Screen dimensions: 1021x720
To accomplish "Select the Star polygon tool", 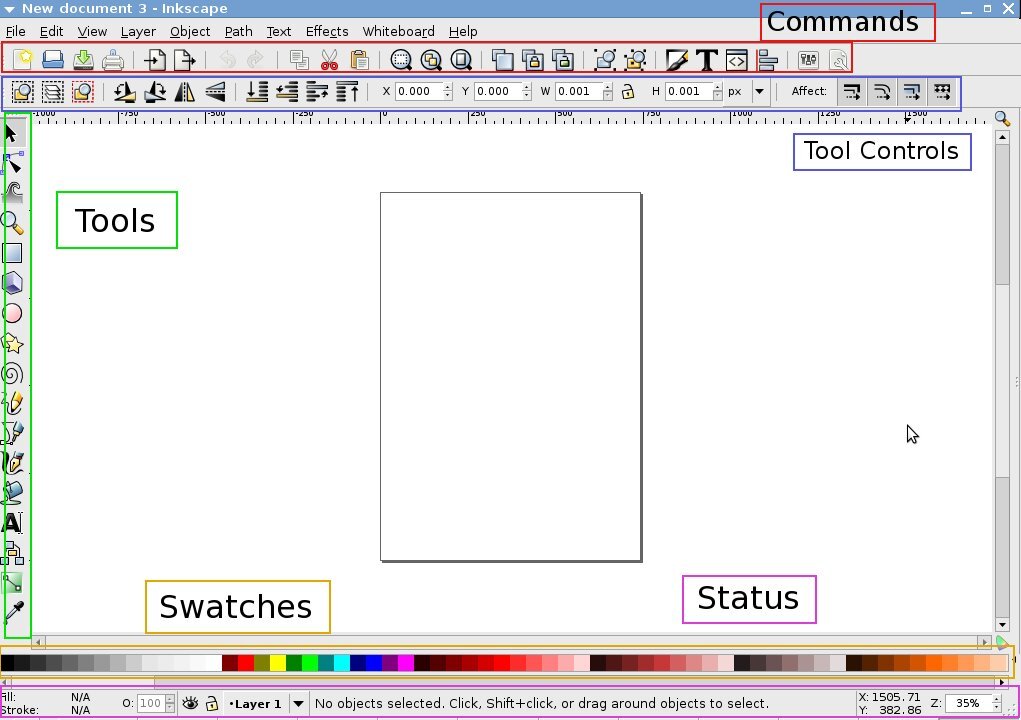I will [12, 343].
